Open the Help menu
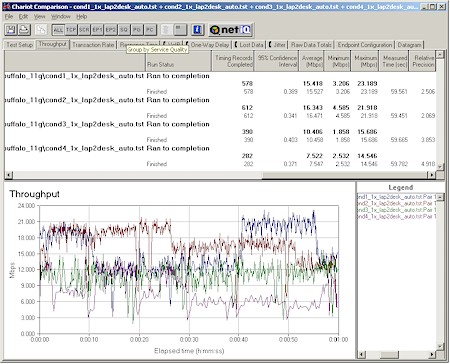Viewport: 450px width, 364px height. (x=81, y=16)
